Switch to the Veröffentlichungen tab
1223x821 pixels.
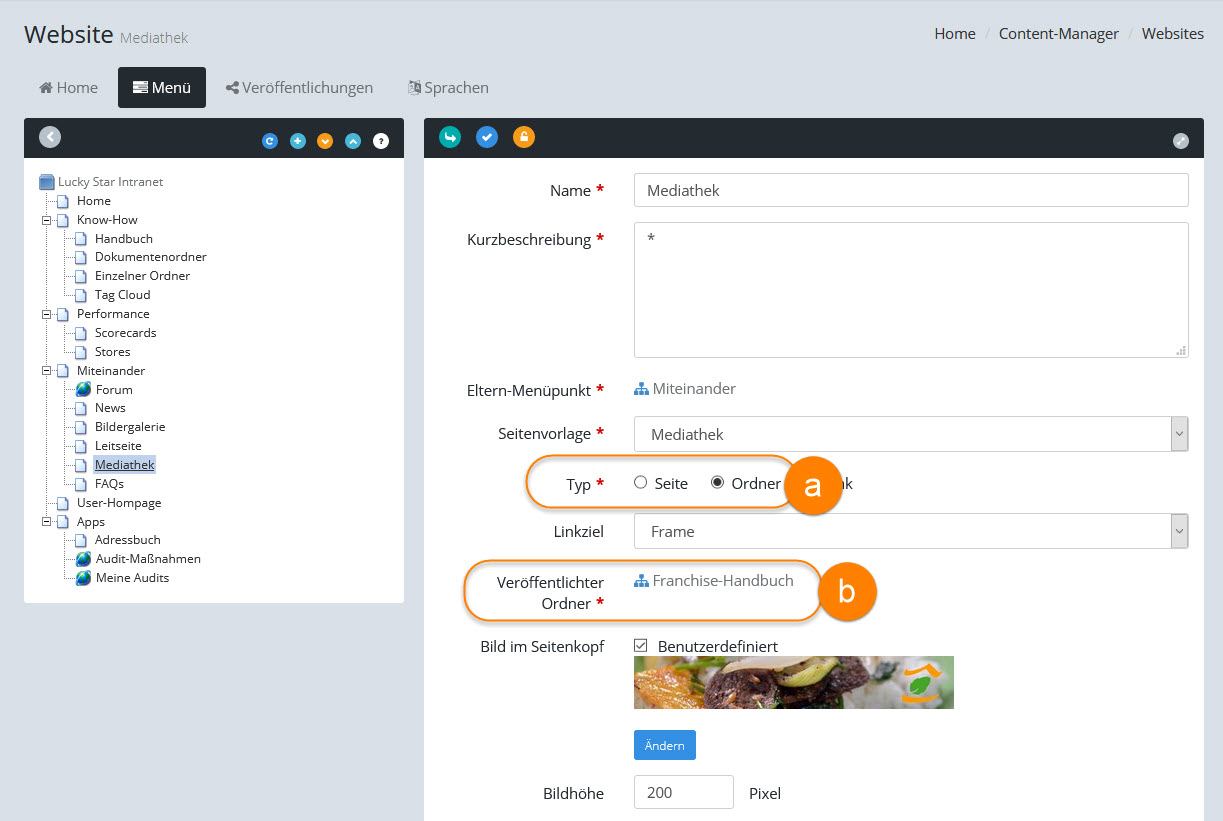tap(300, 88)
